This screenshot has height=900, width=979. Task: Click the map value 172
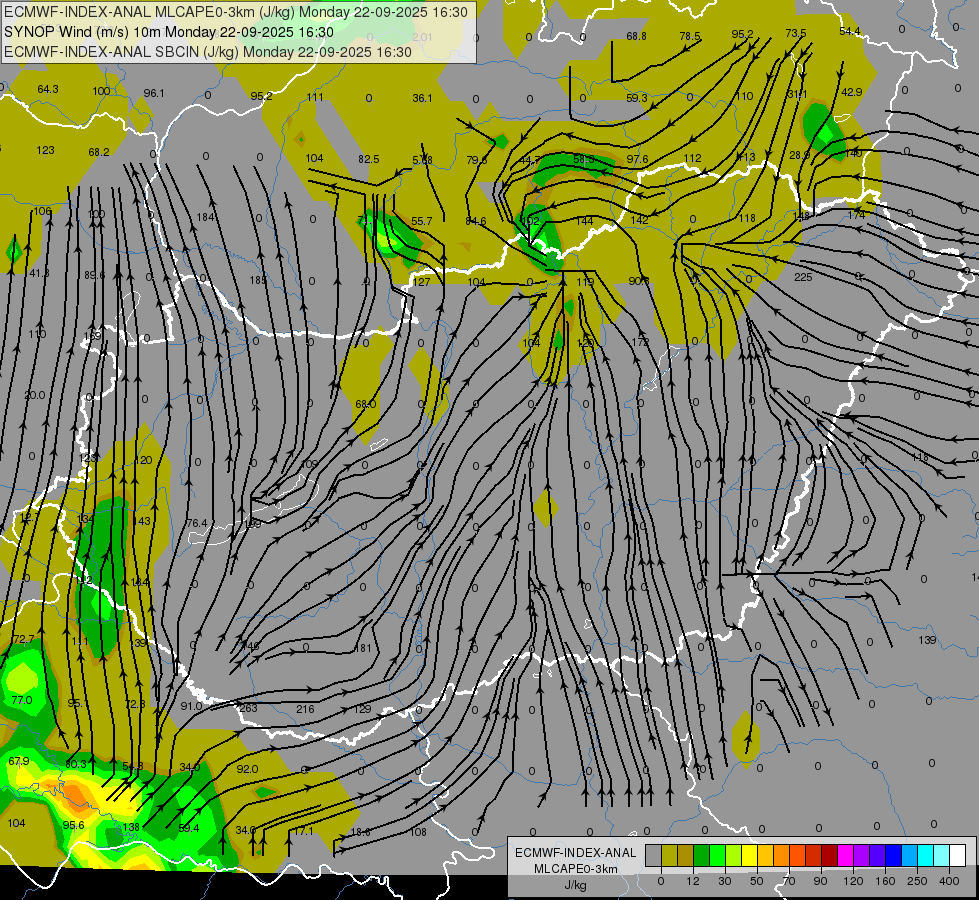[x=640, y=342]
